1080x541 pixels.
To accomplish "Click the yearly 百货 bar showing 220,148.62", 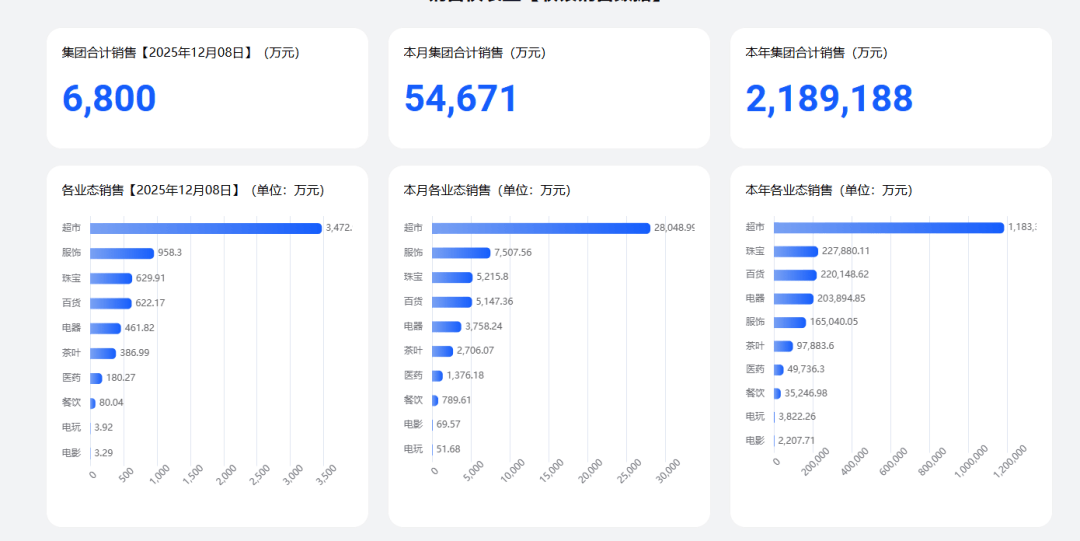I will coord(796,275).
